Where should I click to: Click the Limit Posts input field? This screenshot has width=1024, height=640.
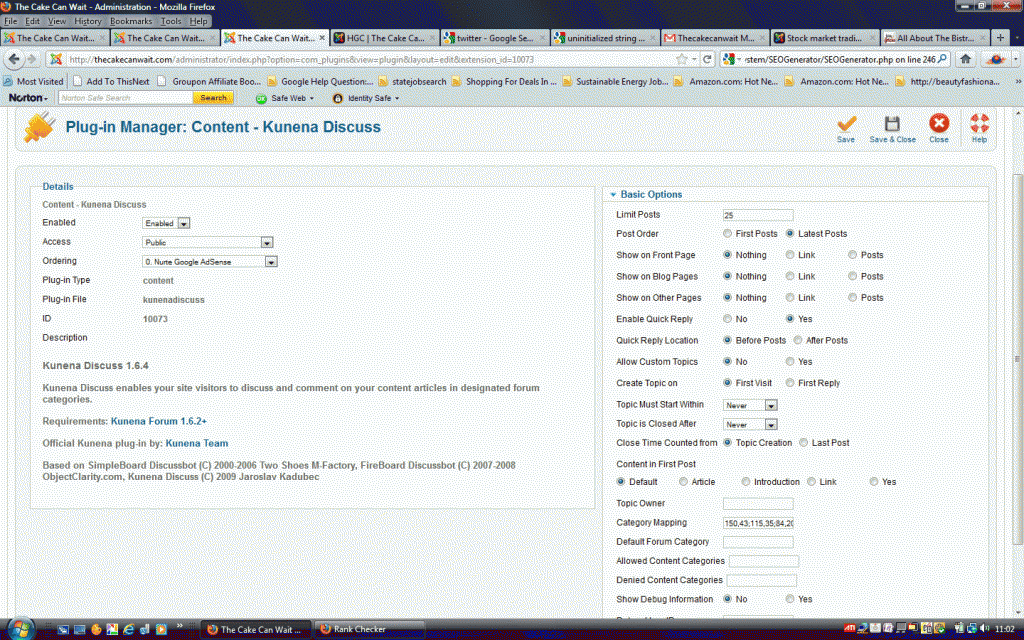[x=757, y=215]
